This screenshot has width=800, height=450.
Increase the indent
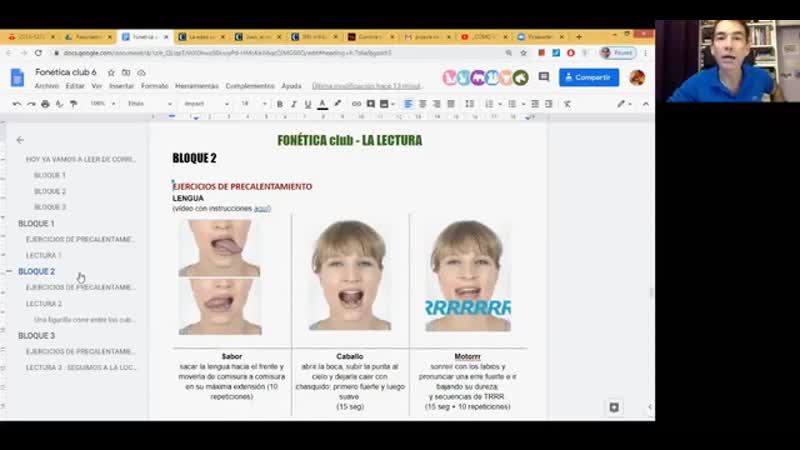[549, 104]
